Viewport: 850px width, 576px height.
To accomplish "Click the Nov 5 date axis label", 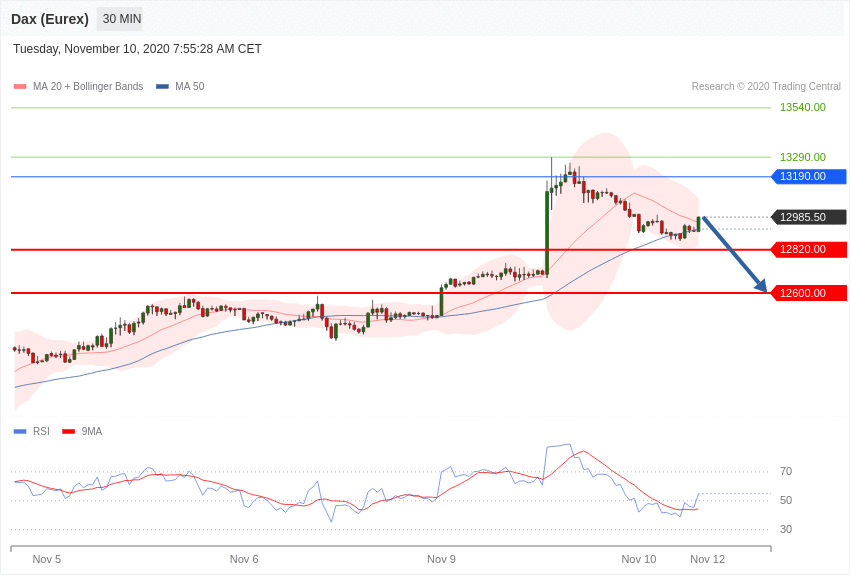I will point(47,559).
